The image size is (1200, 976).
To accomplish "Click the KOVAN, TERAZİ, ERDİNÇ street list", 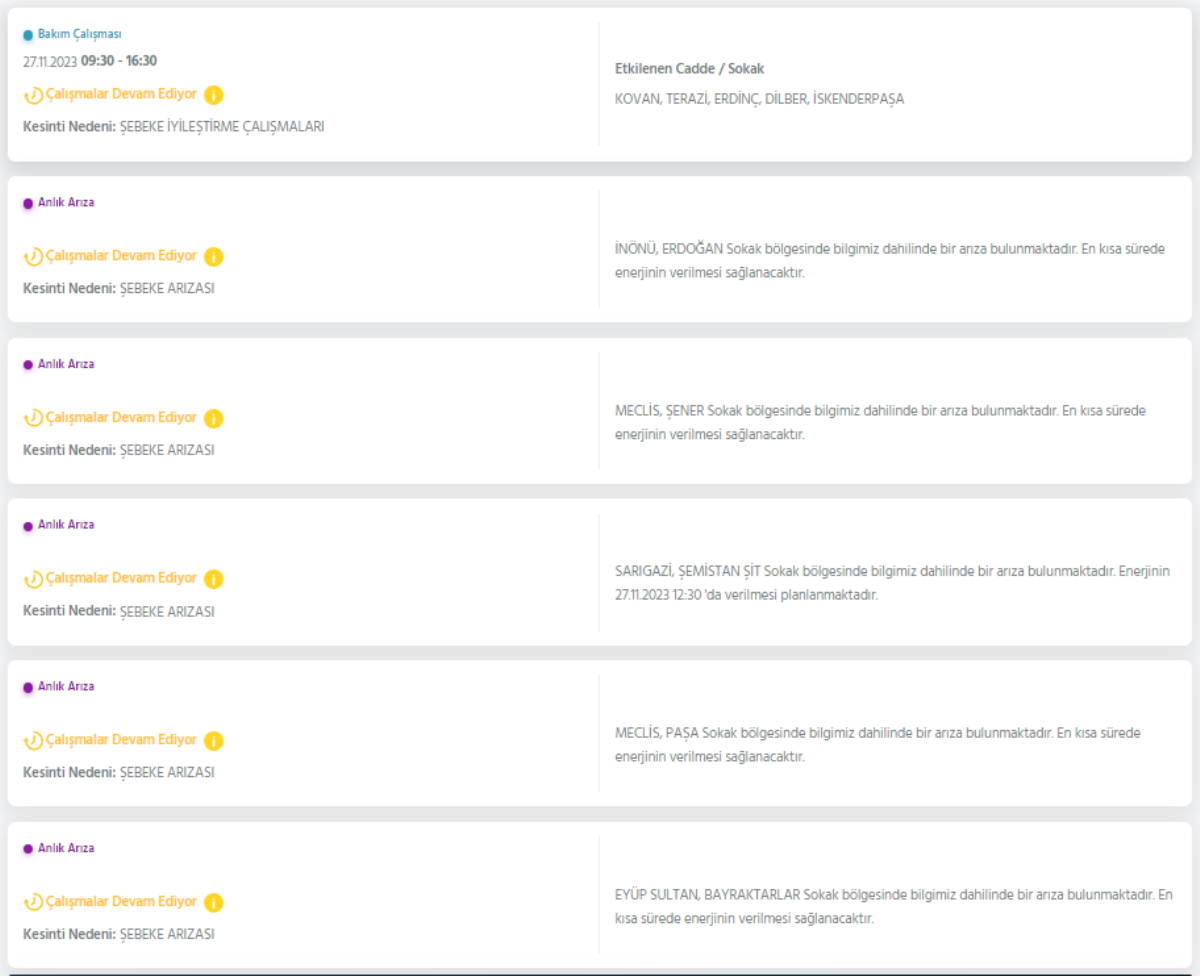I will [759, 99].
